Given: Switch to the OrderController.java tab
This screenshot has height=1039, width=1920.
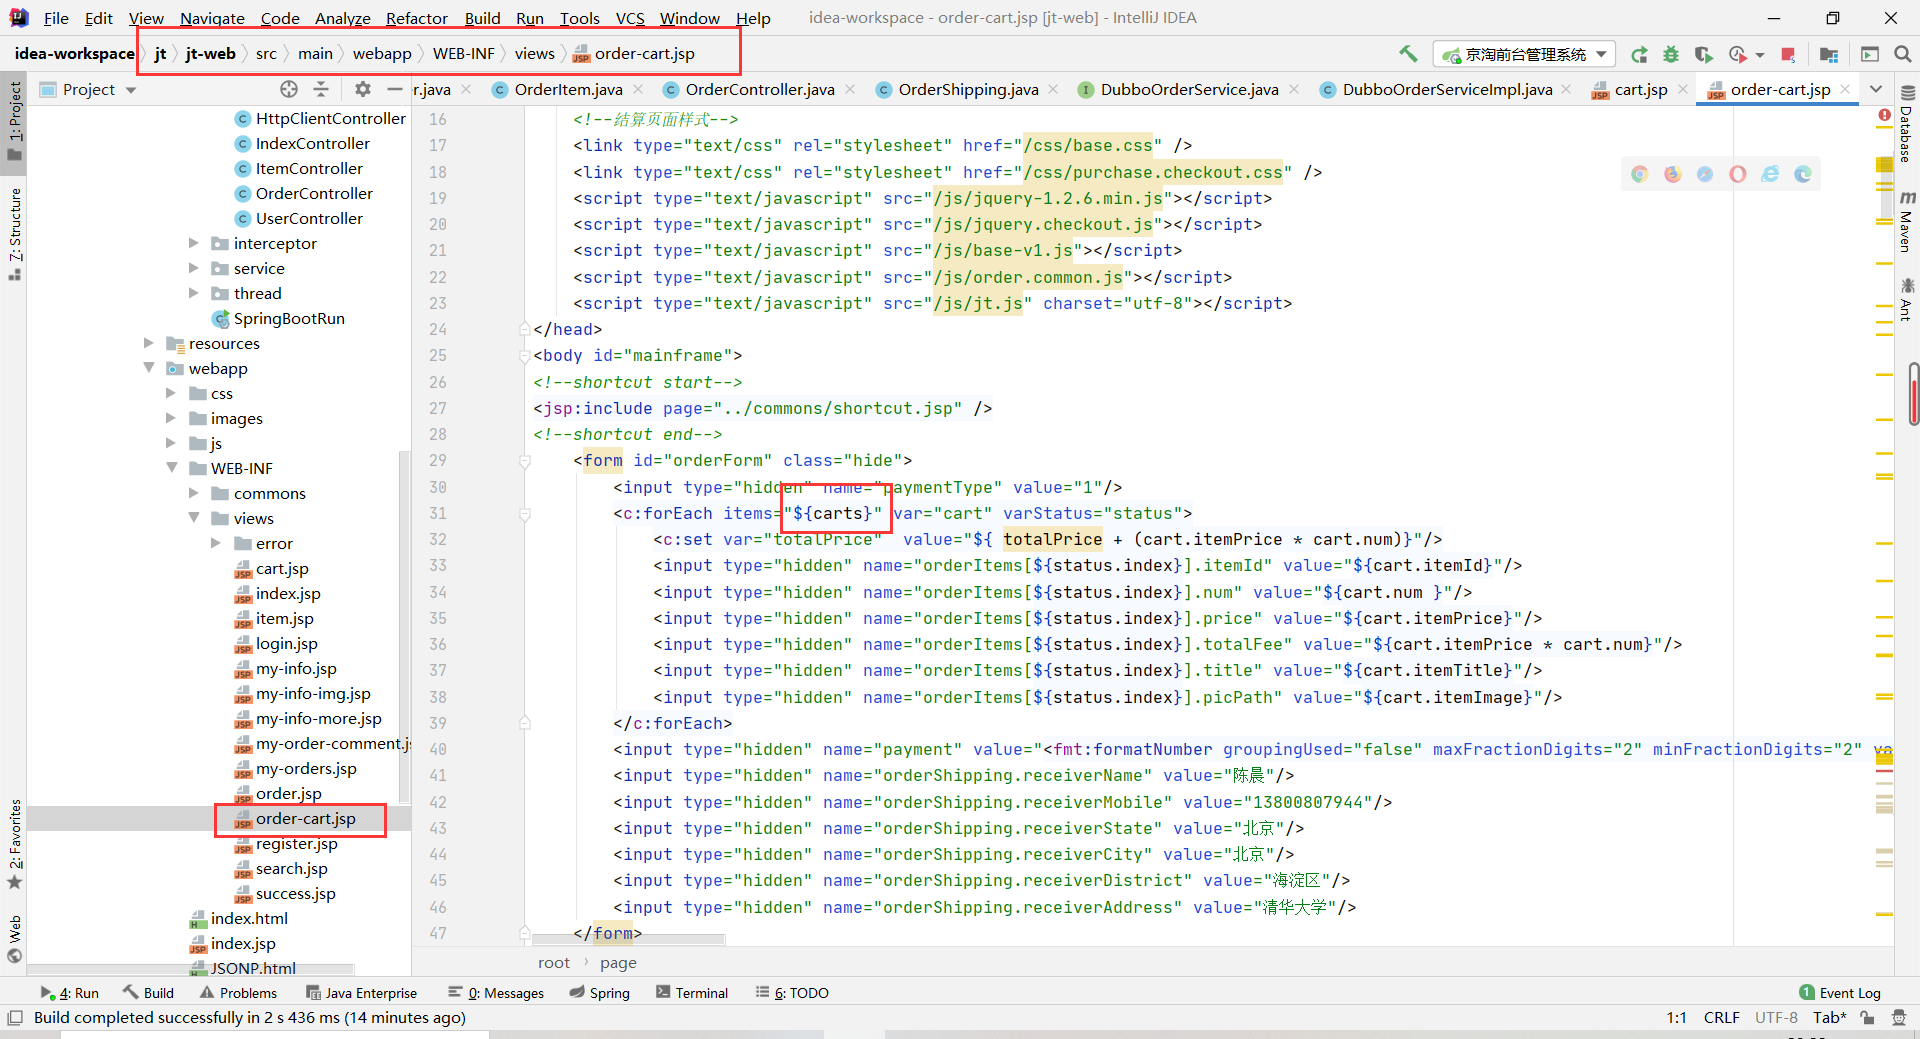Looking at the screenshot, I should click(760, 89).
